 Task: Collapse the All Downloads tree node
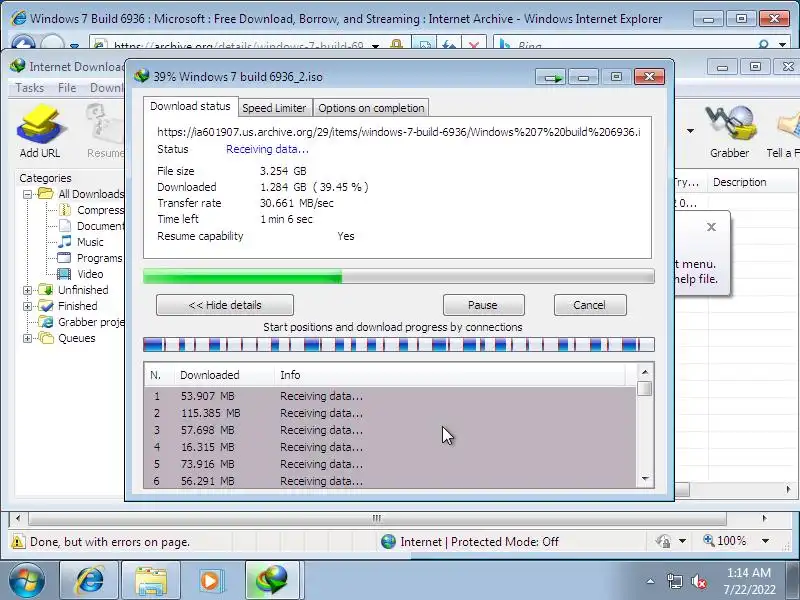point(28,194)
